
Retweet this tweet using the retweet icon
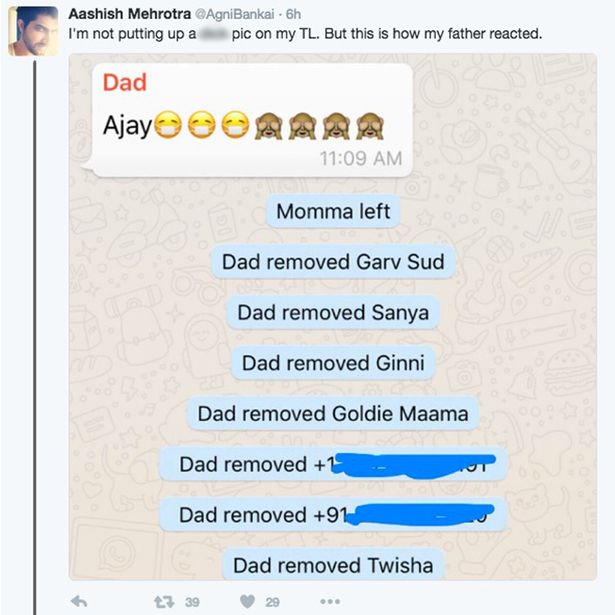160,601
